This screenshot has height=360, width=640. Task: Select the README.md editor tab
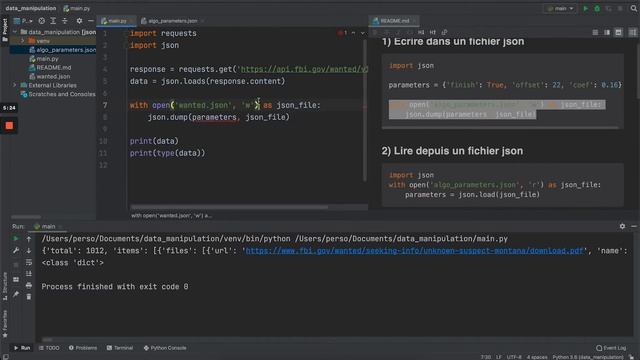click(394, 21)
